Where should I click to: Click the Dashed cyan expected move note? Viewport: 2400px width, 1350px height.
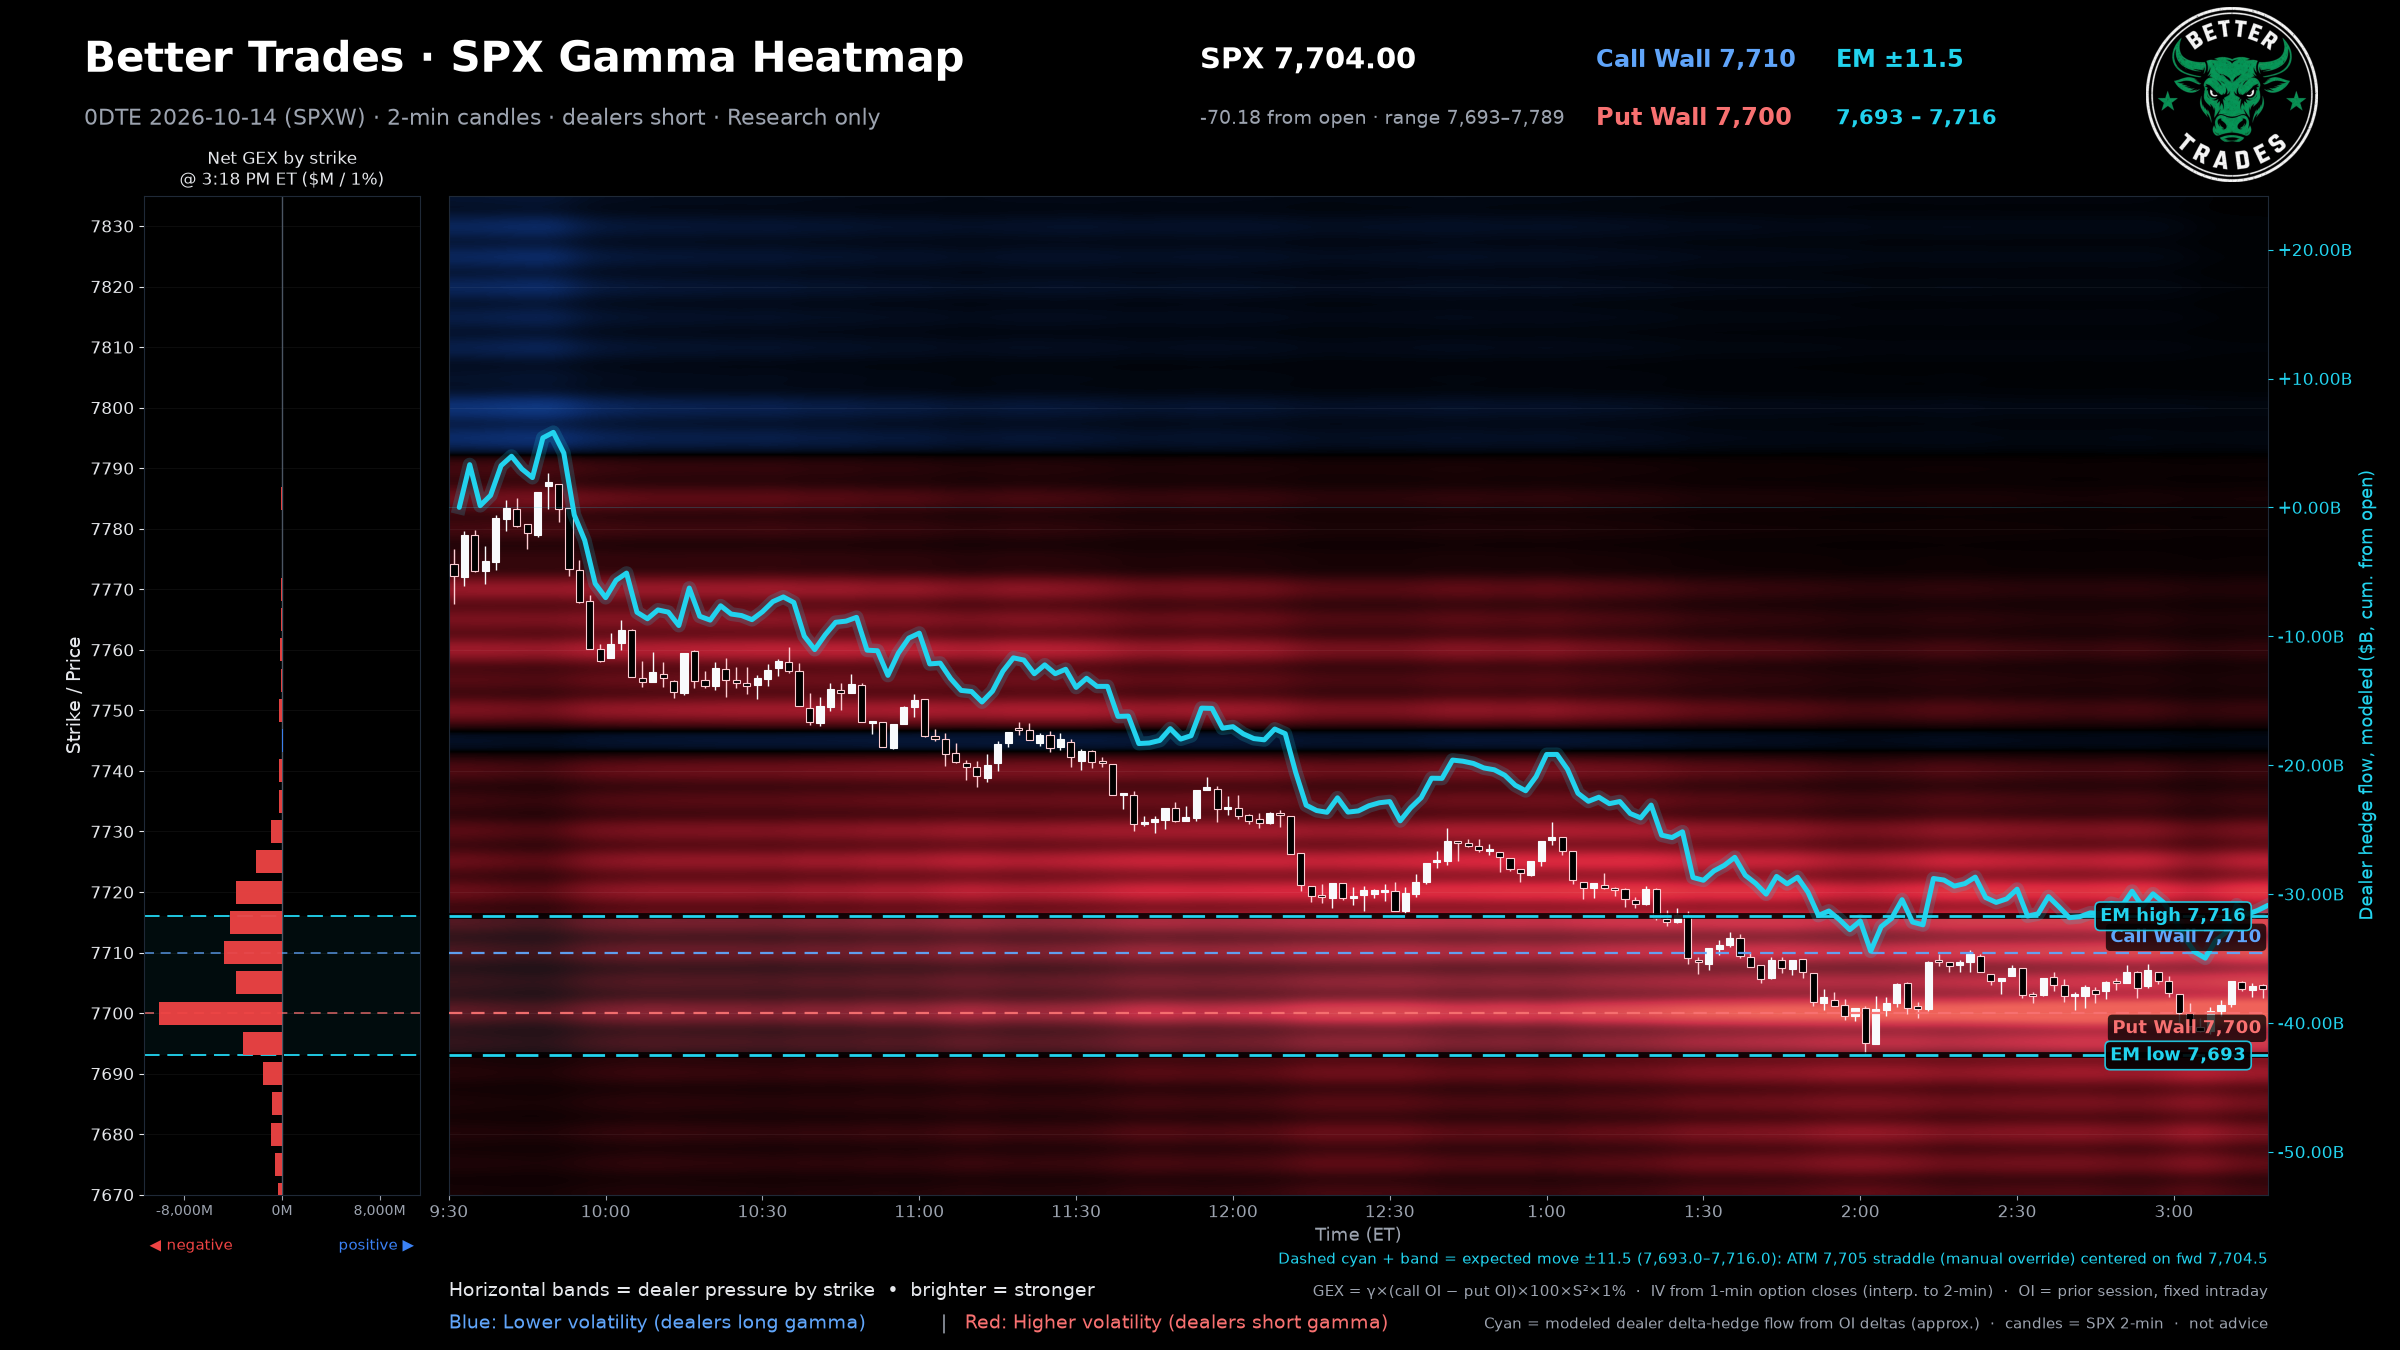point(1772,1259)
